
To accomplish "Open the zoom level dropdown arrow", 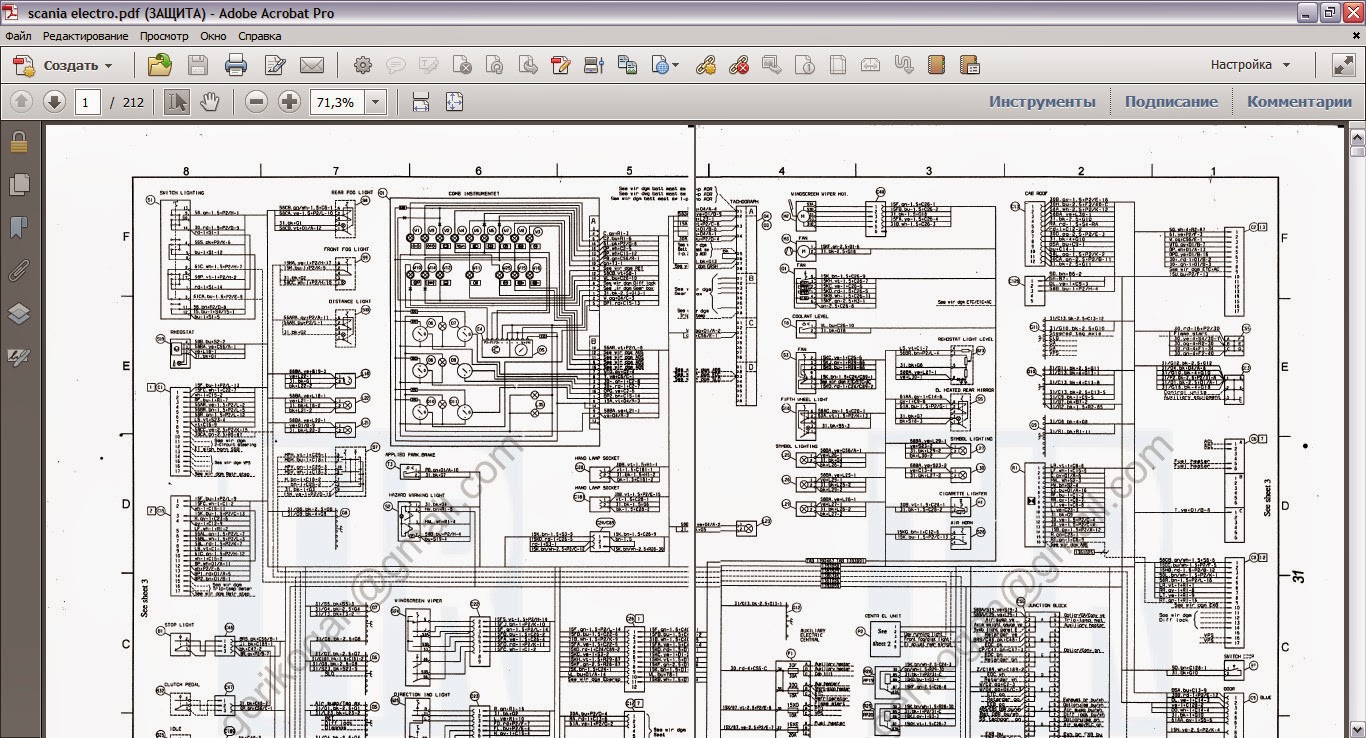I will point(376,102).
